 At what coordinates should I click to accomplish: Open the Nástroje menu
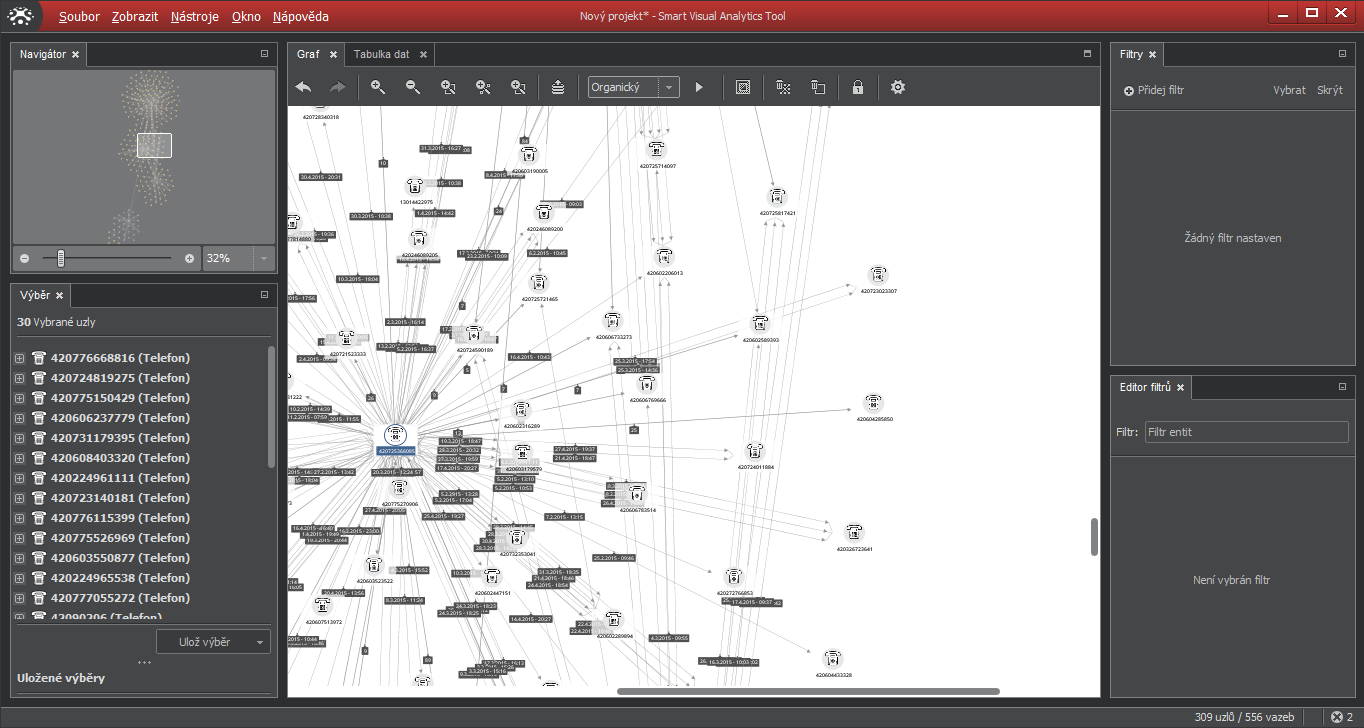click(x=194, y=17)
